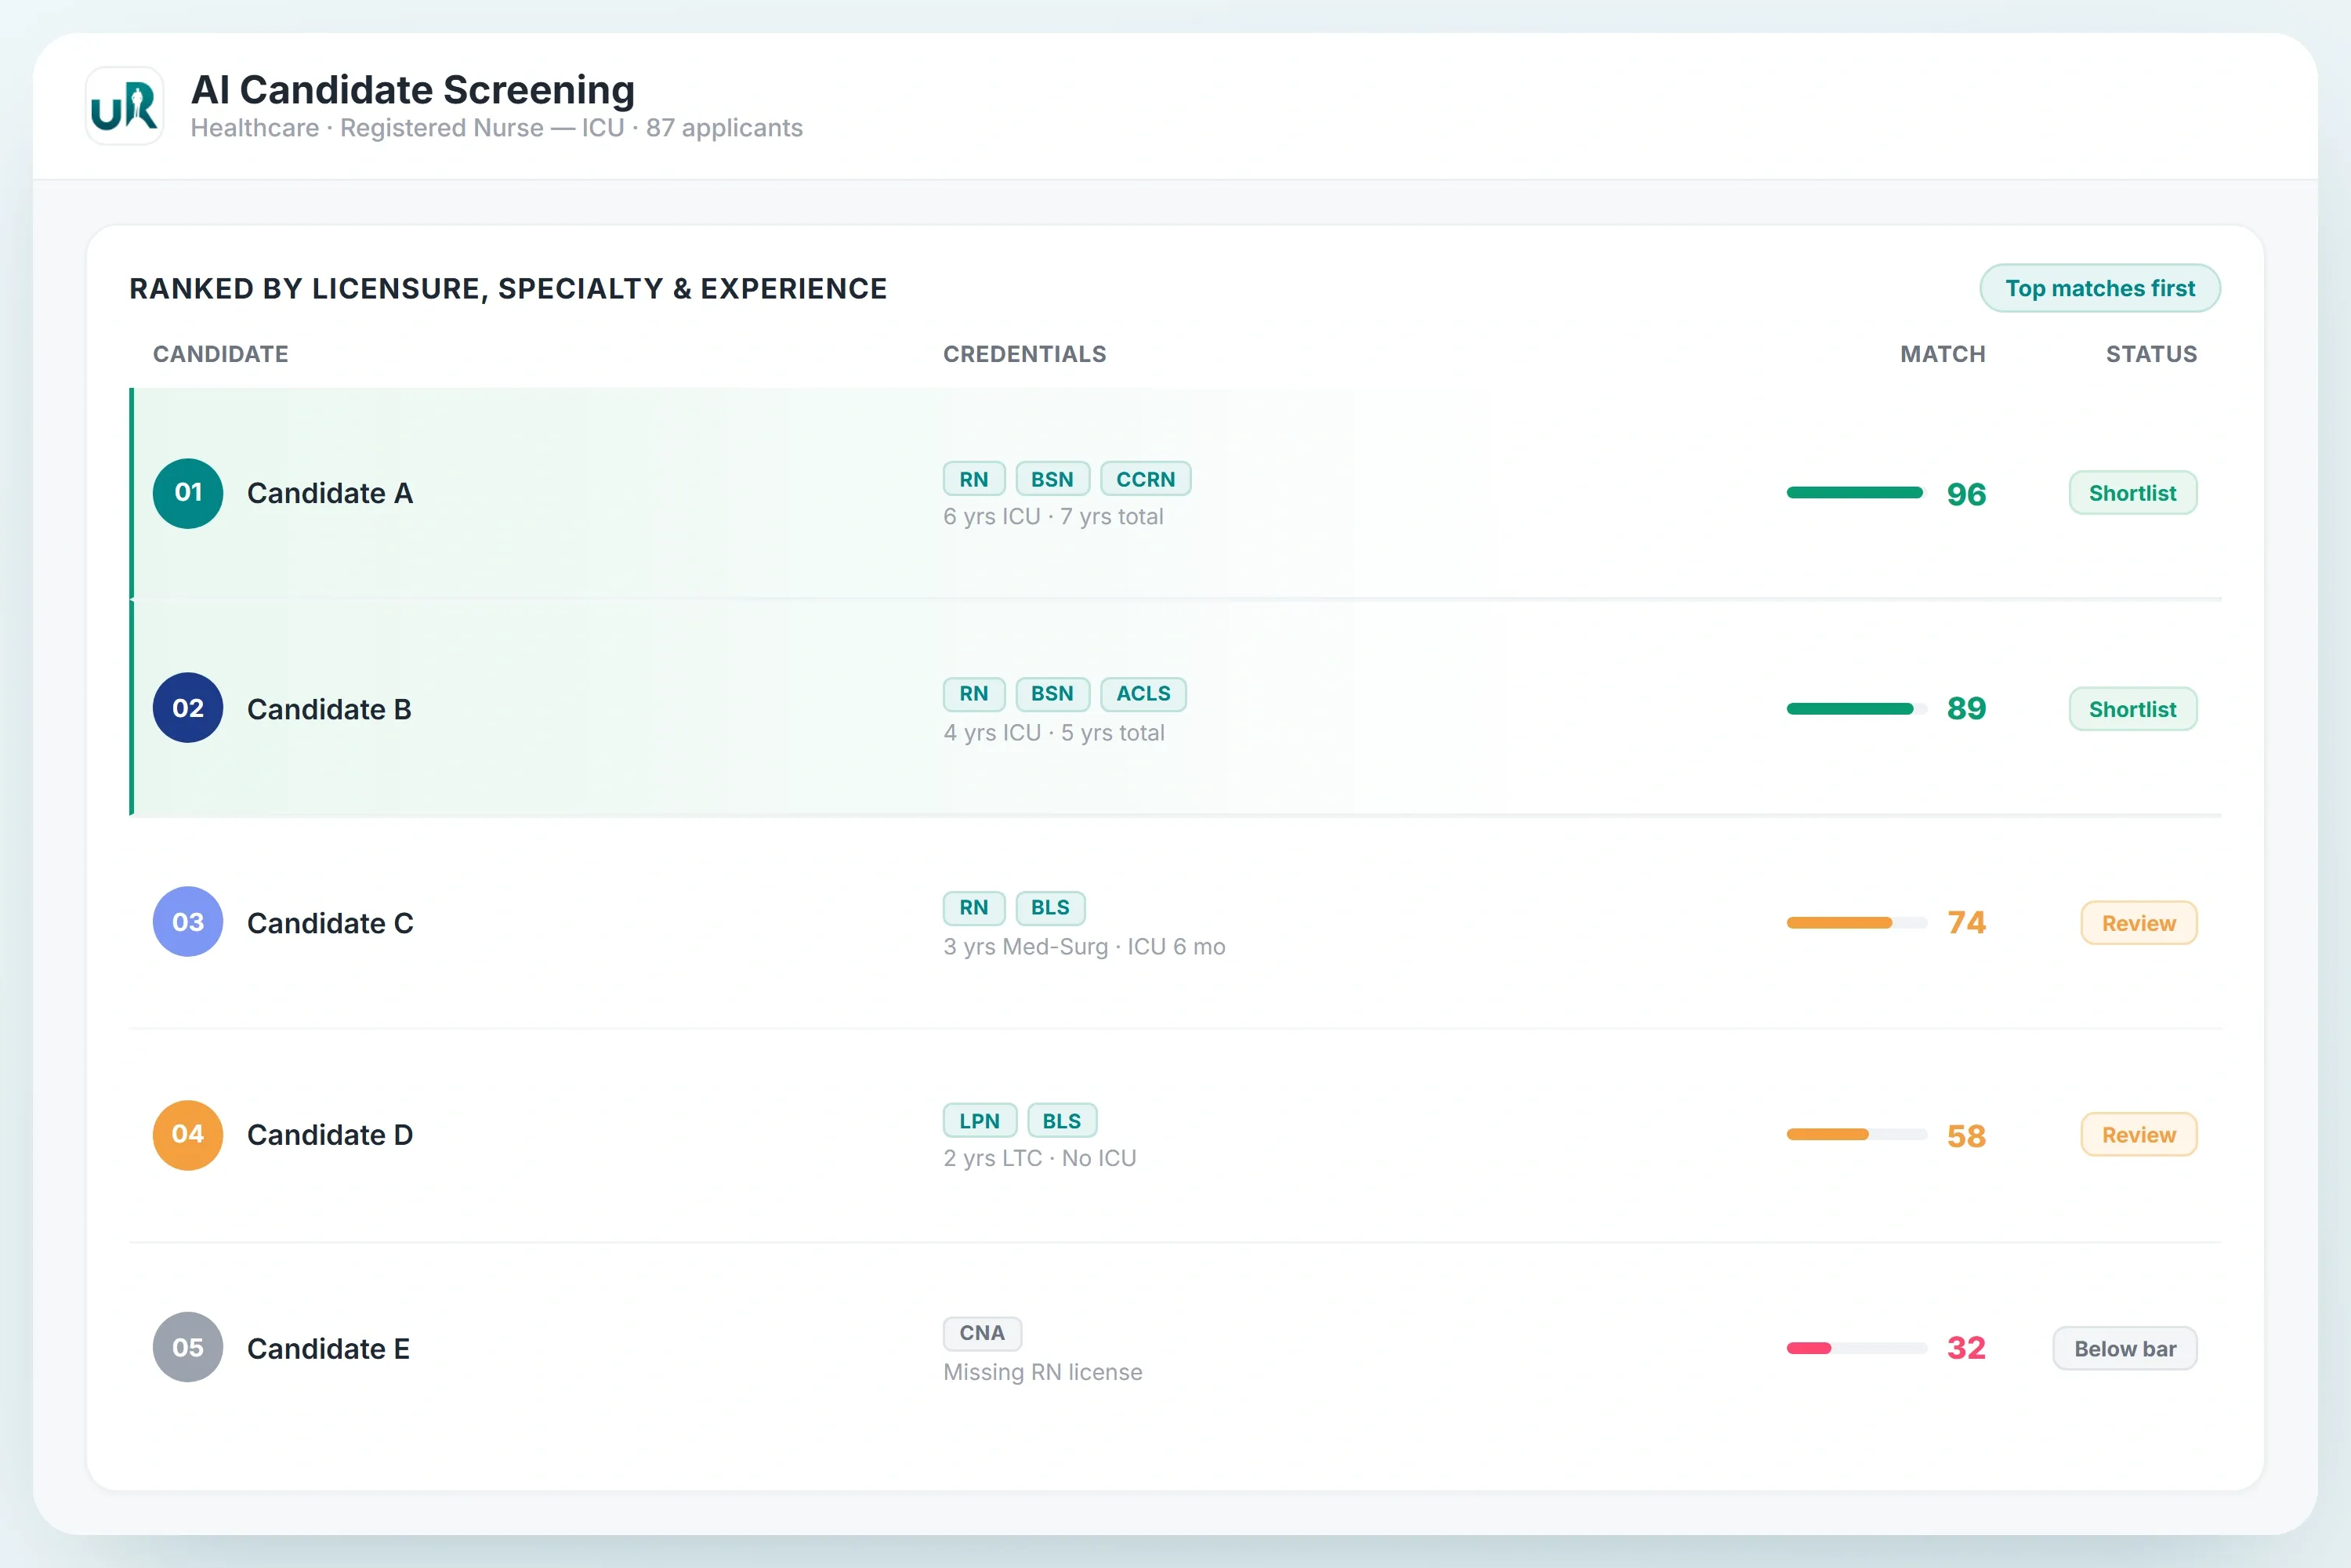Select Candidate D's BLS credential tag

[x=1062, y=1121]
